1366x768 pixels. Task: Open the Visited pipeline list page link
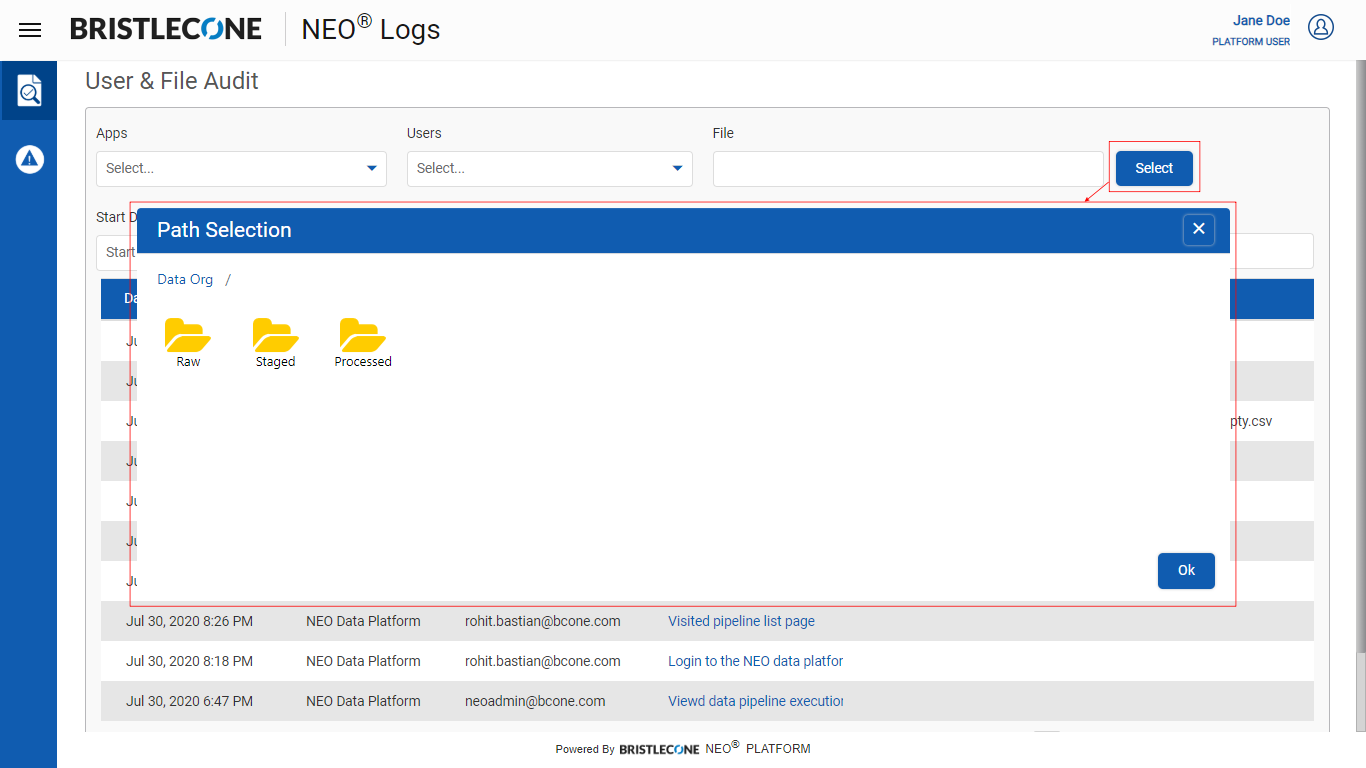[x=741, y=621]
